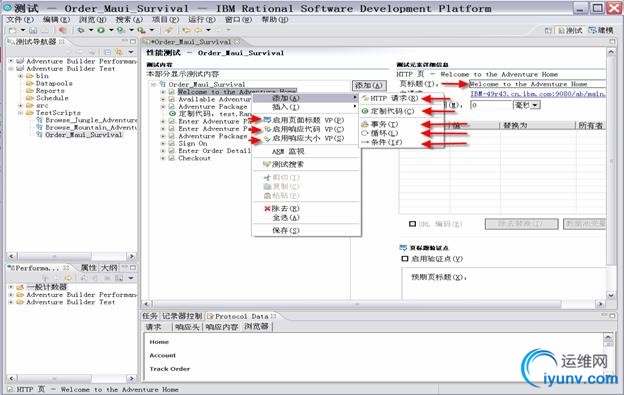Open dropdown arrow next to Run icon
The width and height of the screenshot is (624, 395).
[x=111, y=30]
